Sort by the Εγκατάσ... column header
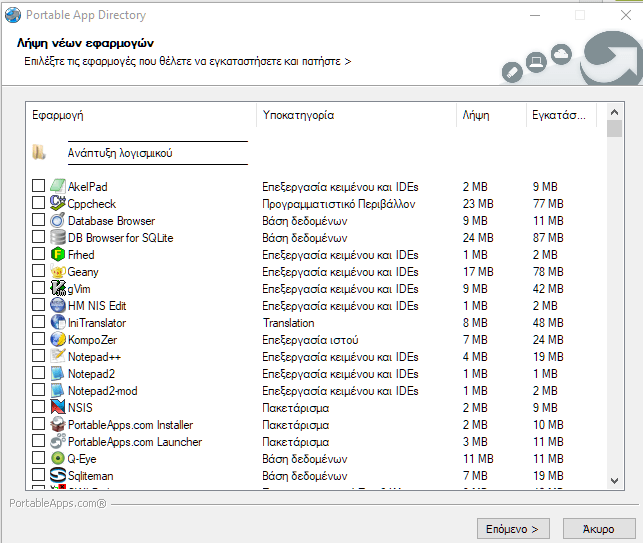Viewport: 643px width, 543px height. pyautogui.click(x=561, y=115)
